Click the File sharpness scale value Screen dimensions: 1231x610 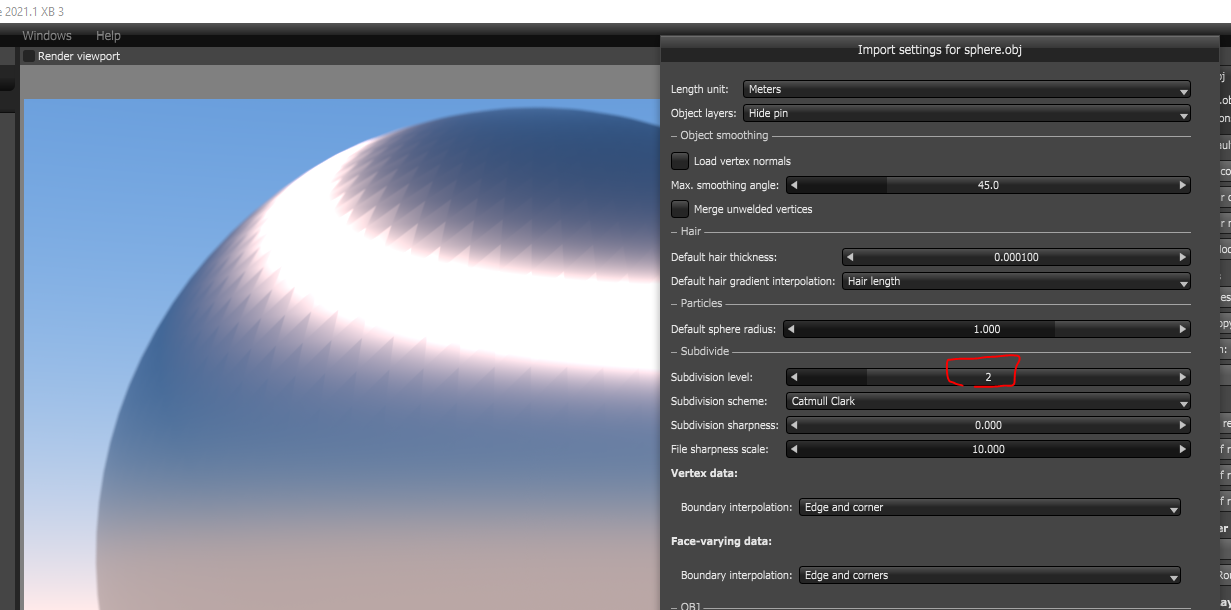pos(988,449)
